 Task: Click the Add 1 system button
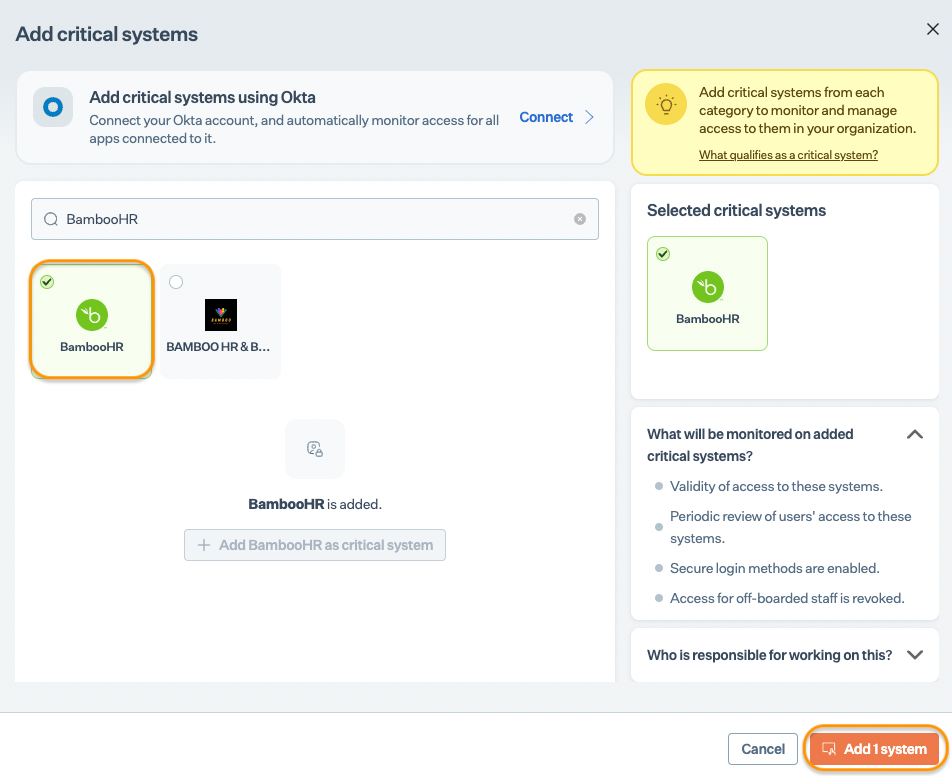pos(875,749)
